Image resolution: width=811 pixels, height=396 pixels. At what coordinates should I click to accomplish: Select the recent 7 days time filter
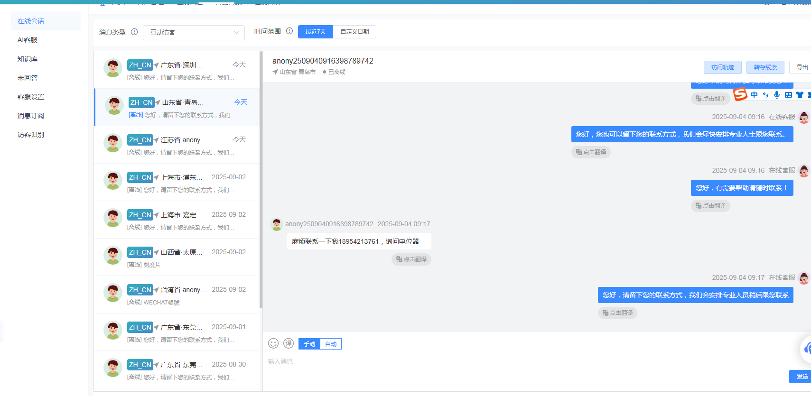point(316,32)
